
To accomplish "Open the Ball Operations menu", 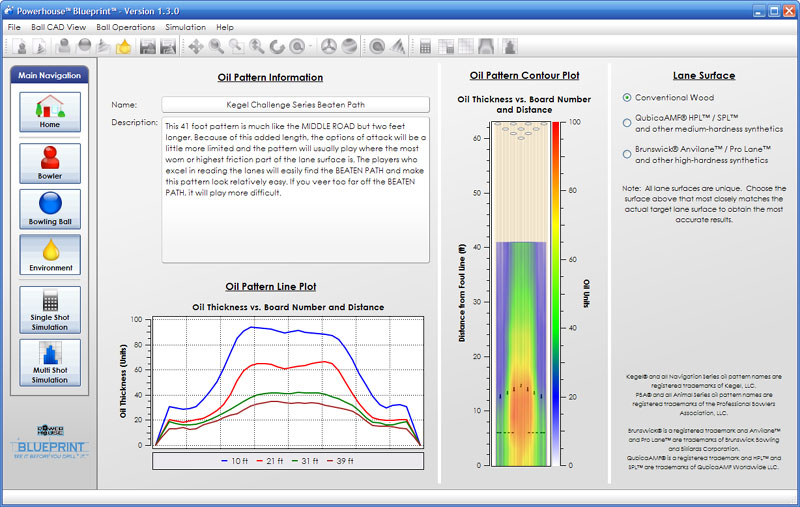I will pyautogui.click(x=126, y=27).
